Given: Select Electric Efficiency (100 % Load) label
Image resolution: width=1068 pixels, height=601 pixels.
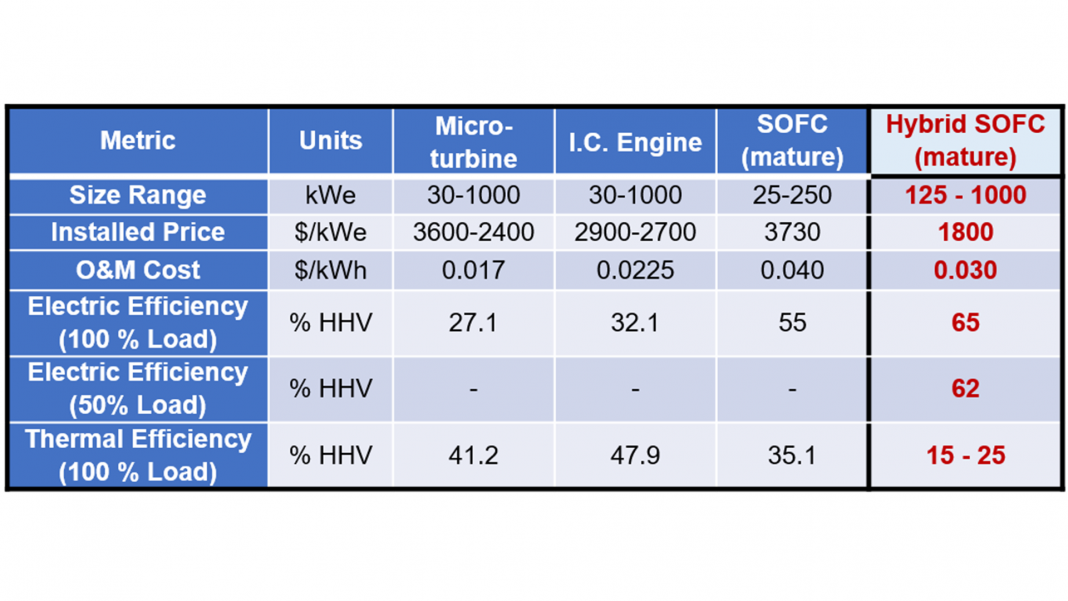Looking at the screenshot, I should click(x=138, y=323).
